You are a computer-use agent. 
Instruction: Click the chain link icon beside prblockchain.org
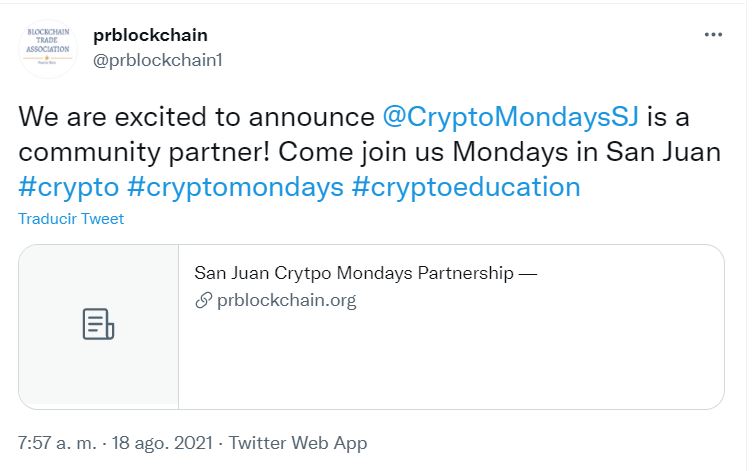(x=204, y=301)
